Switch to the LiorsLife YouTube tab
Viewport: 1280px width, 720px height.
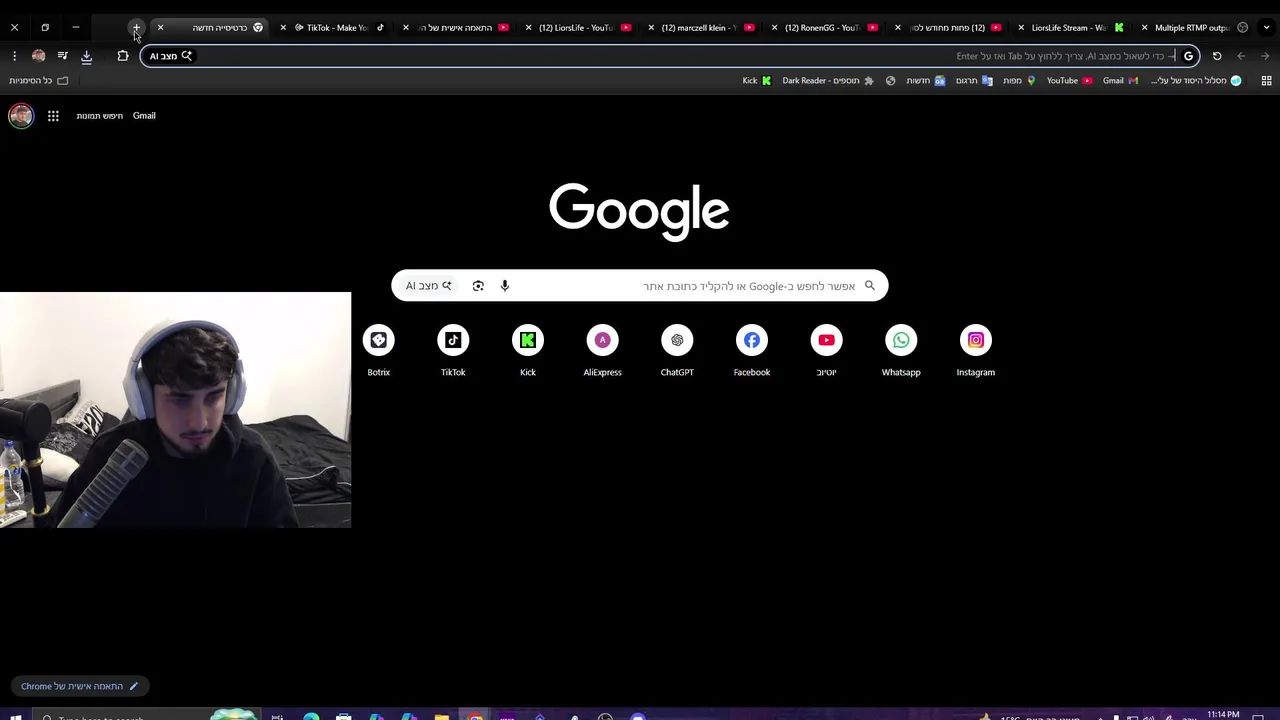coord(580,28)
